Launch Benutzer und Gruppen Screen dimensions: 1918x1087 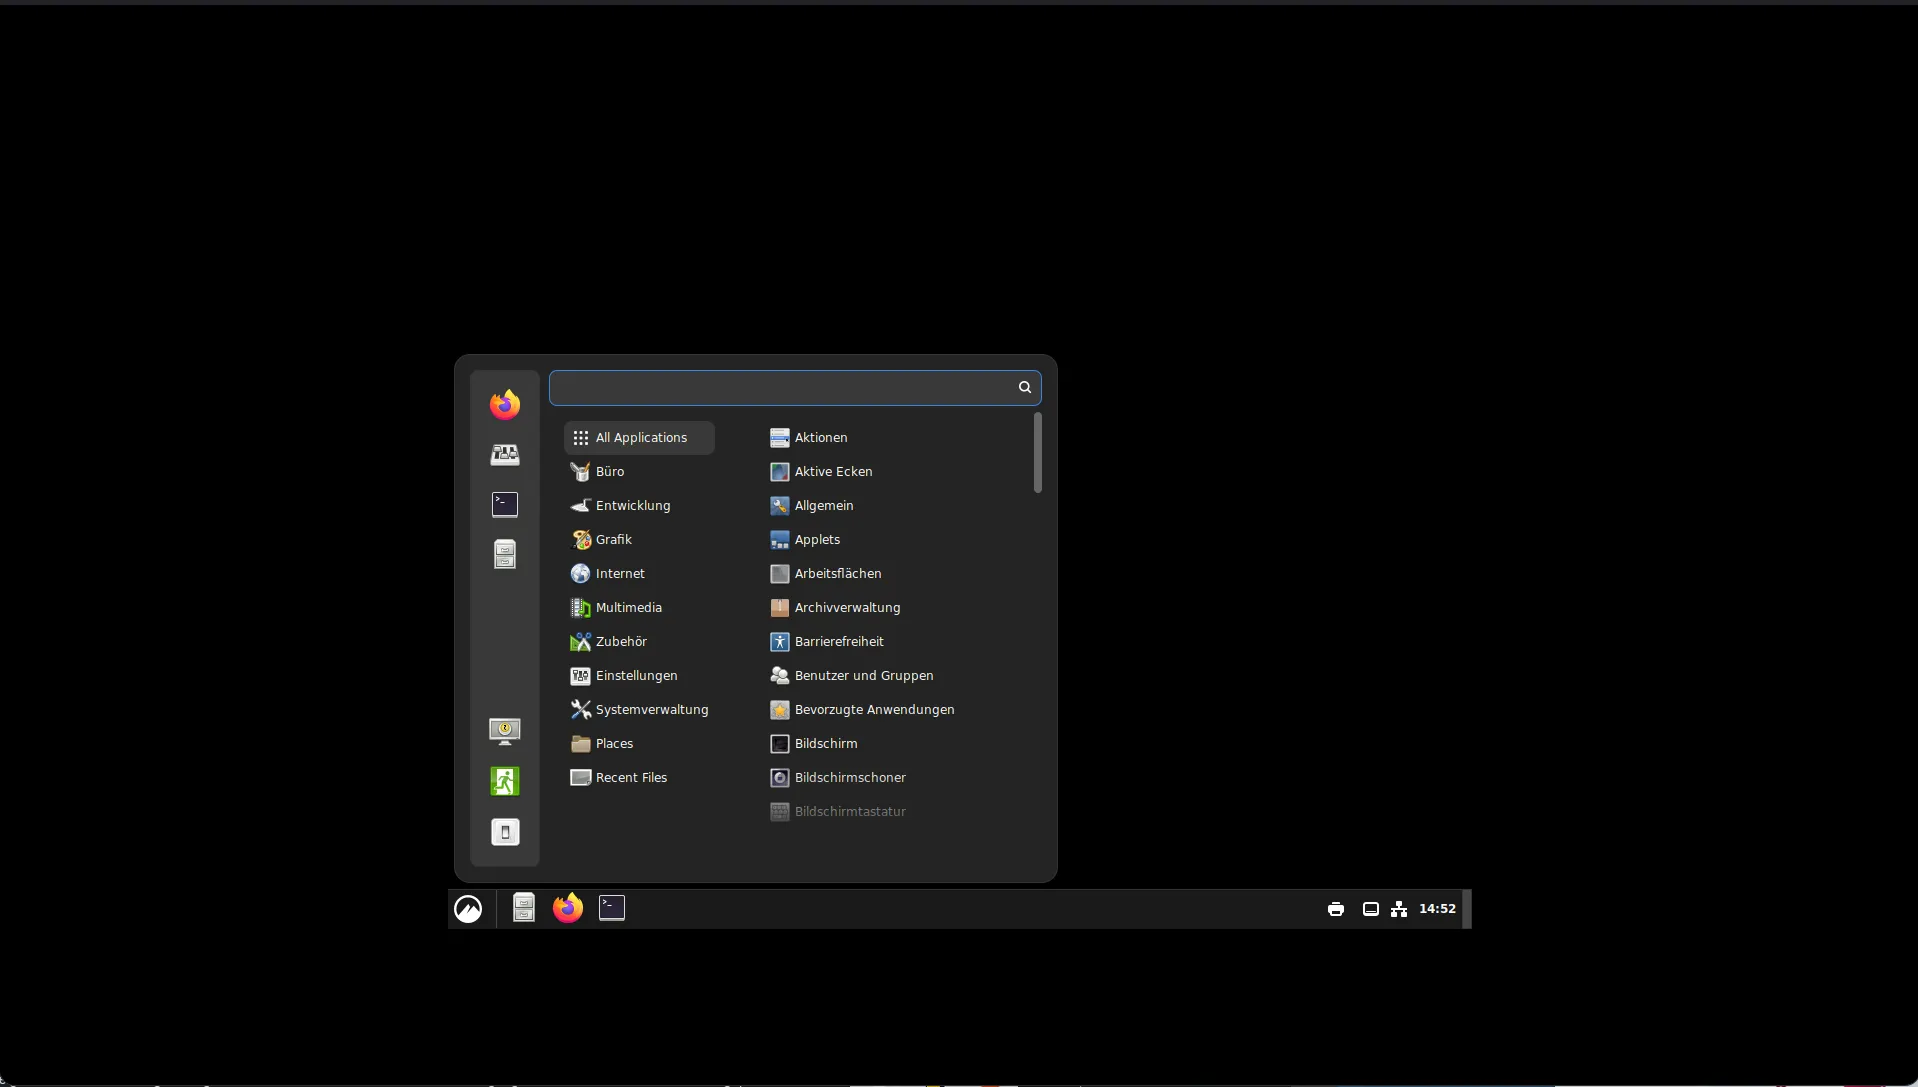[863, 676]
